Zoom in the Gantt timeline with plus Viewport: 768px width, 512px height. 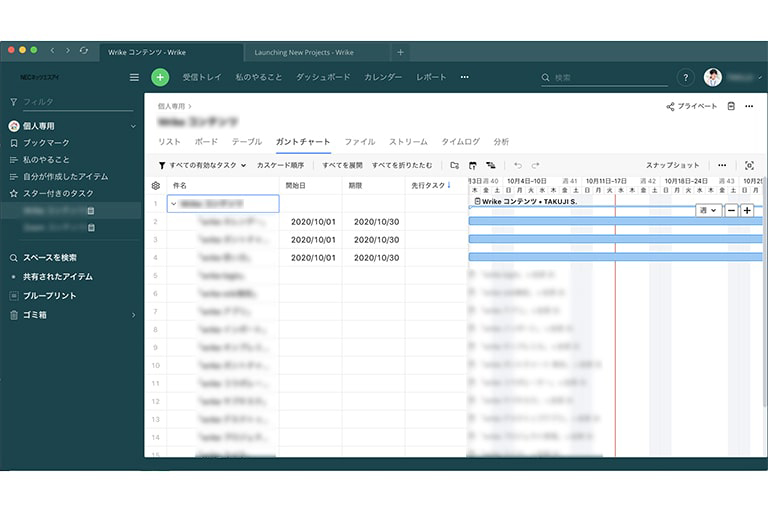tap(747, 210)
